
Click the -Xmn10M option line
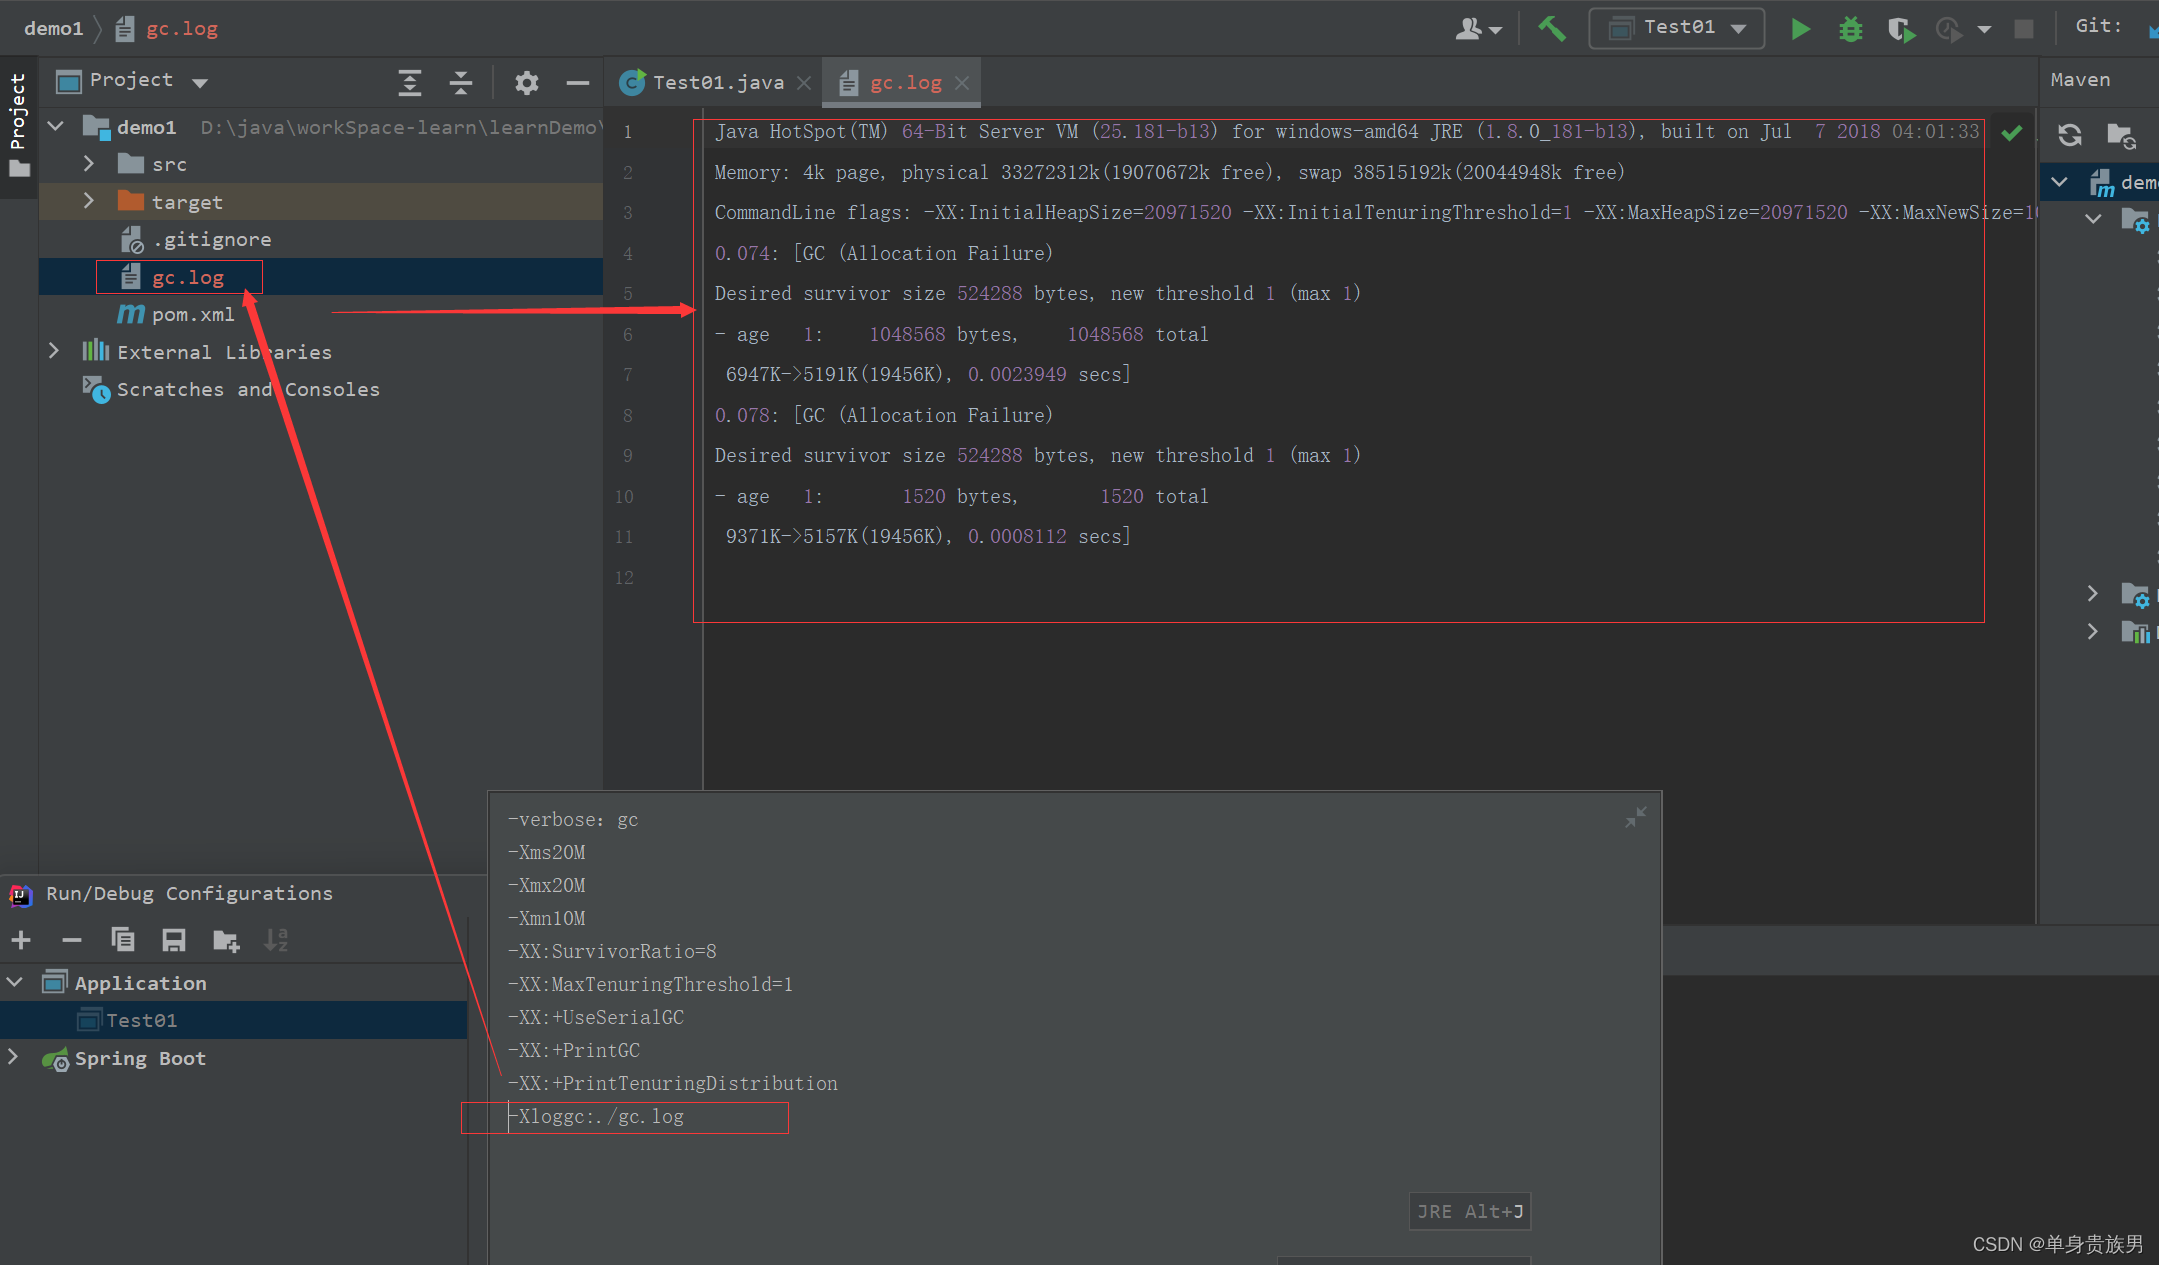[547, 918]
